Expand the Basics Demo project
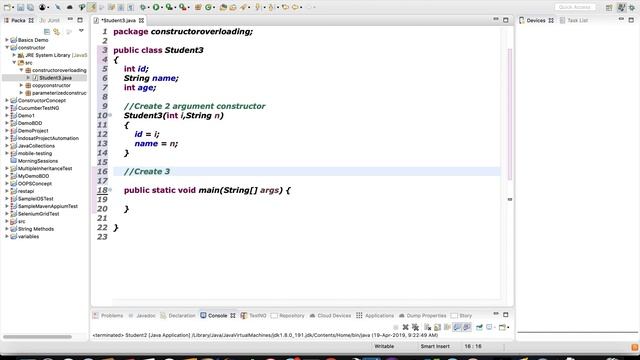The height and width of the screenshot is (360, 640). [7, 40]
